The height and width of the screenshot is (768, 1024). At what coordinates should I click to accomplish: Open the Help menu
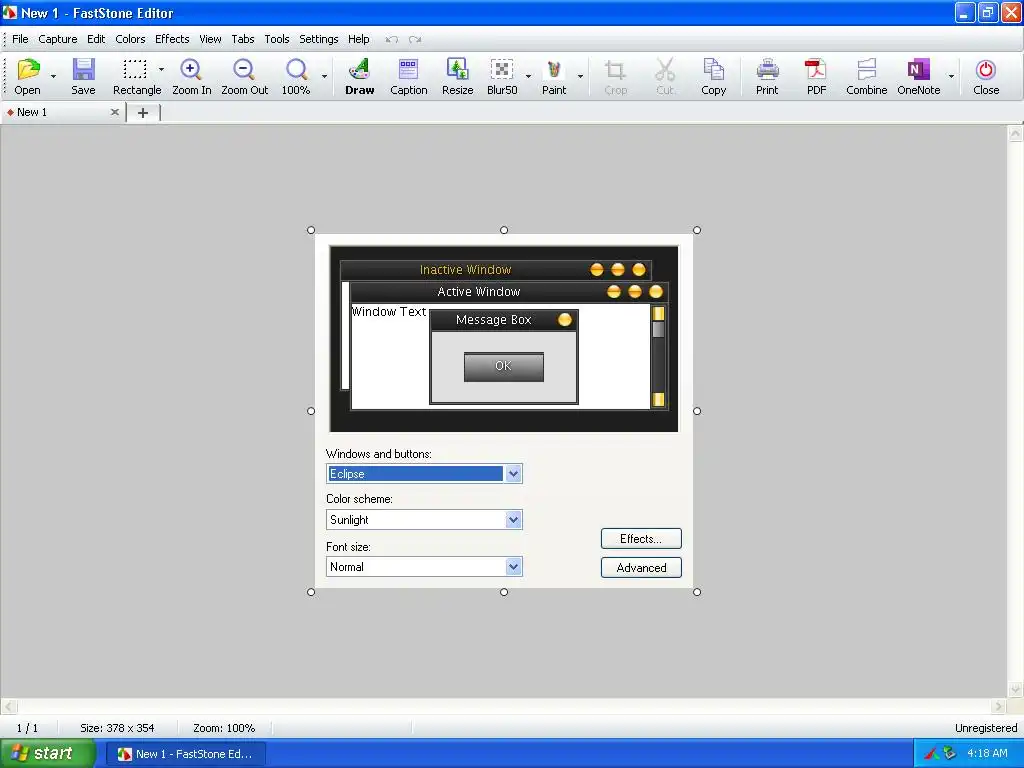coord(359,39)
